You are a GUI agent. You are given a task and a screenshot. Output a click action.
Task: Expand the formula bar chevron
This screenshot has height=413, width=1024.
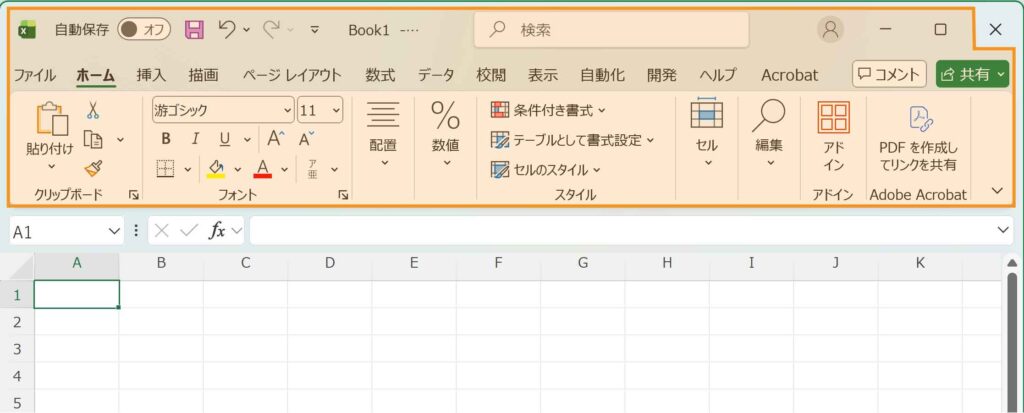tap(1004, 230)
